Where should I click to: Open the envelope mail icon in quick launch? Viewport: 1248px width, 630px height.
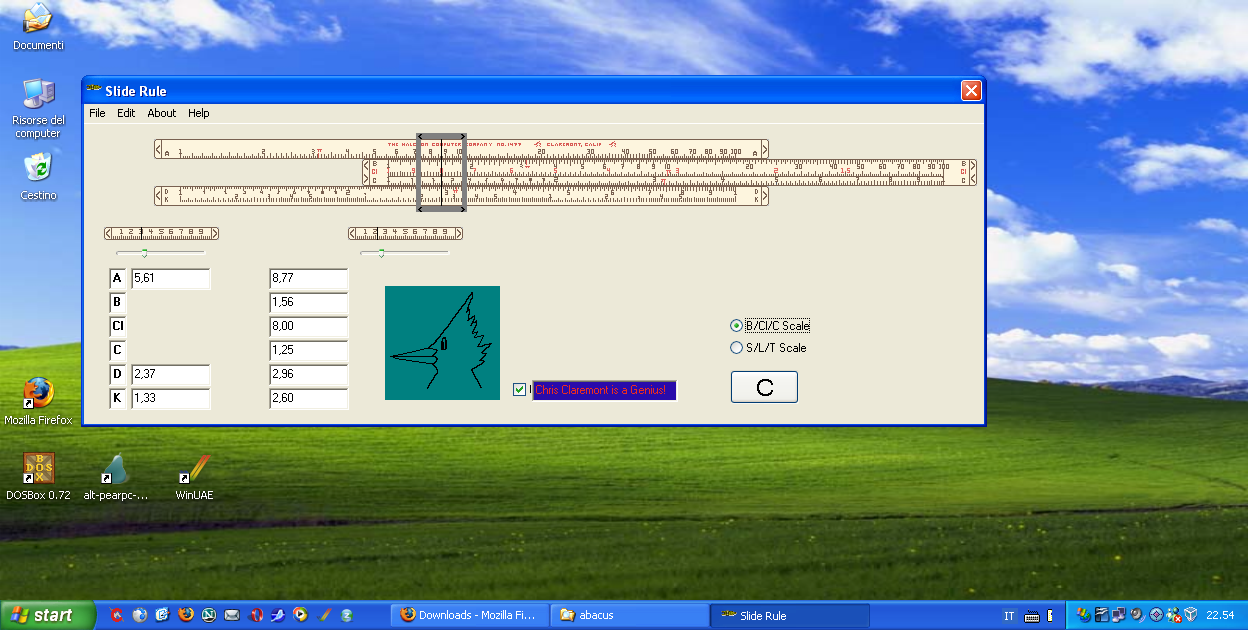point(232,615)
